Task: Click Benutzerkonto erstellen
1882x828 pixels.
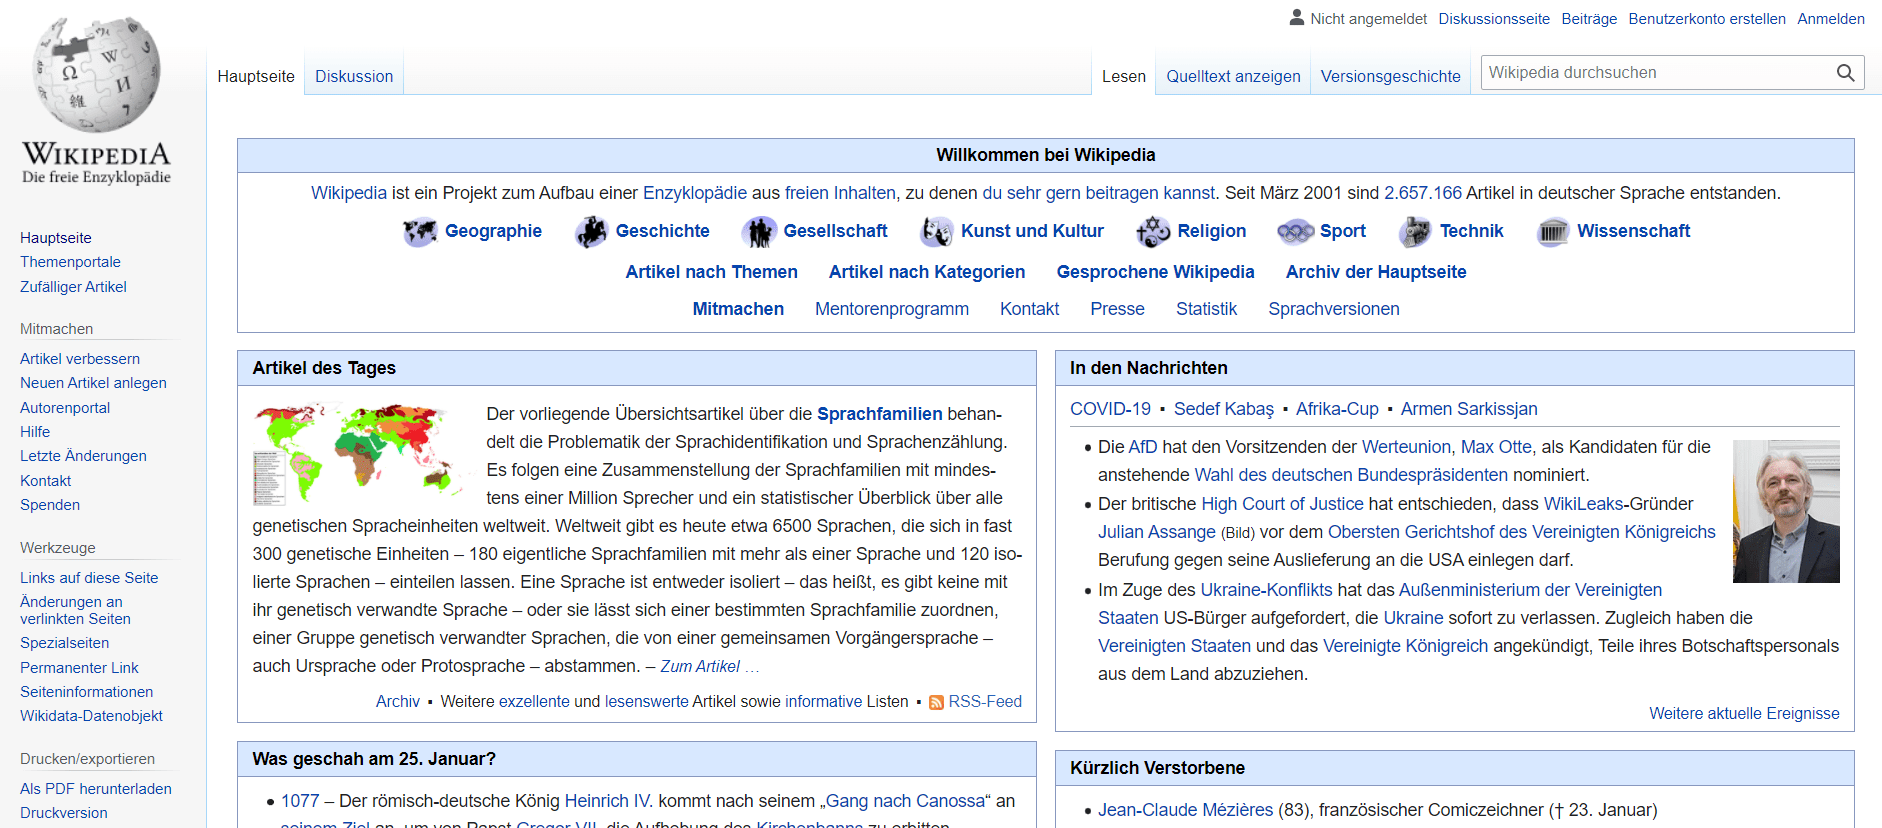Action: tap(1707, 19)
